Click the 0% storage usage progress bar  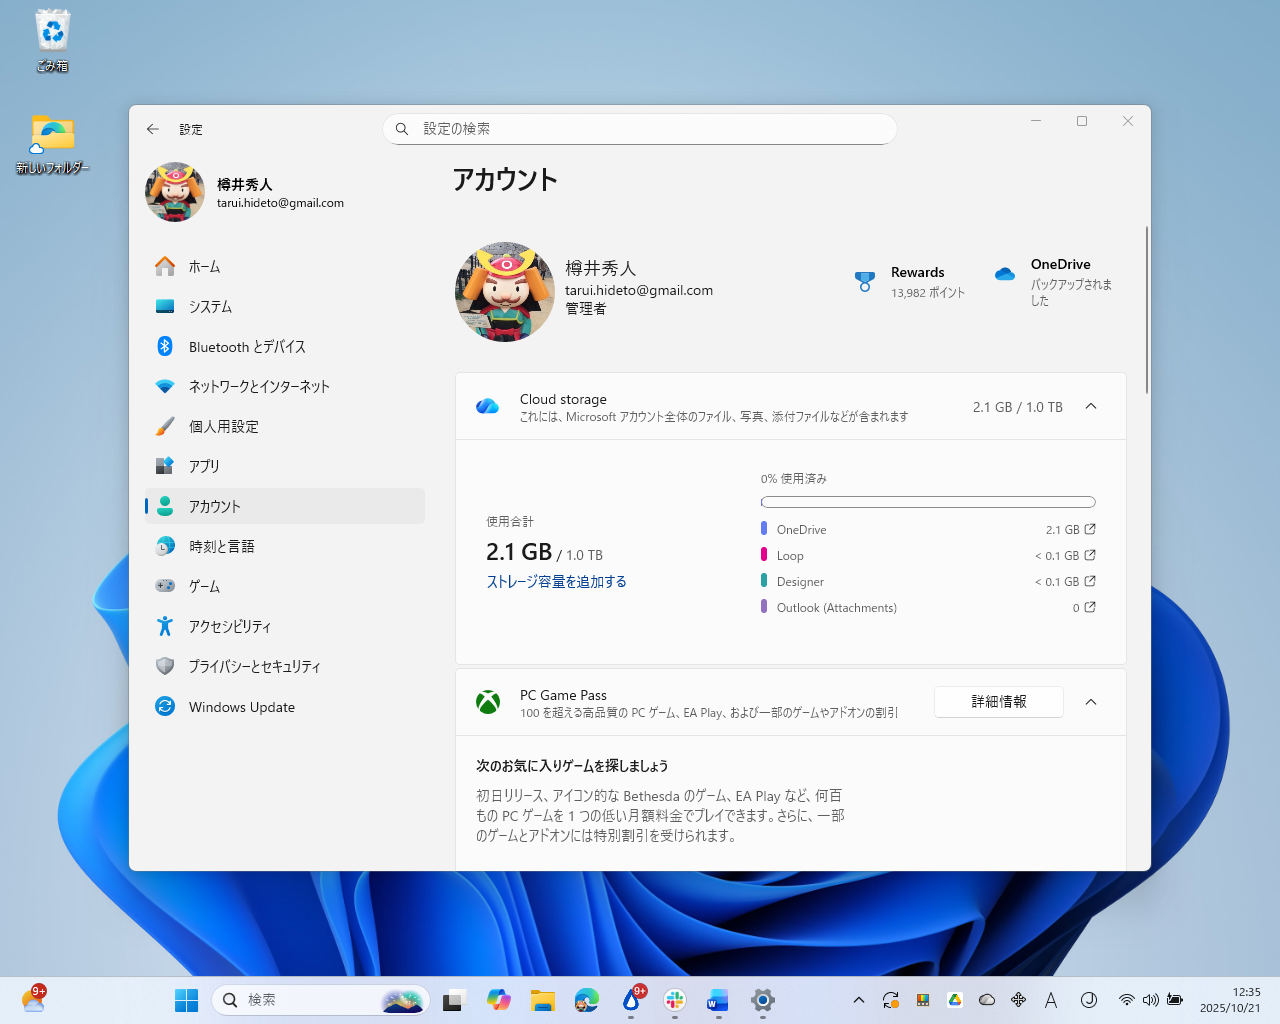(928, 501)
